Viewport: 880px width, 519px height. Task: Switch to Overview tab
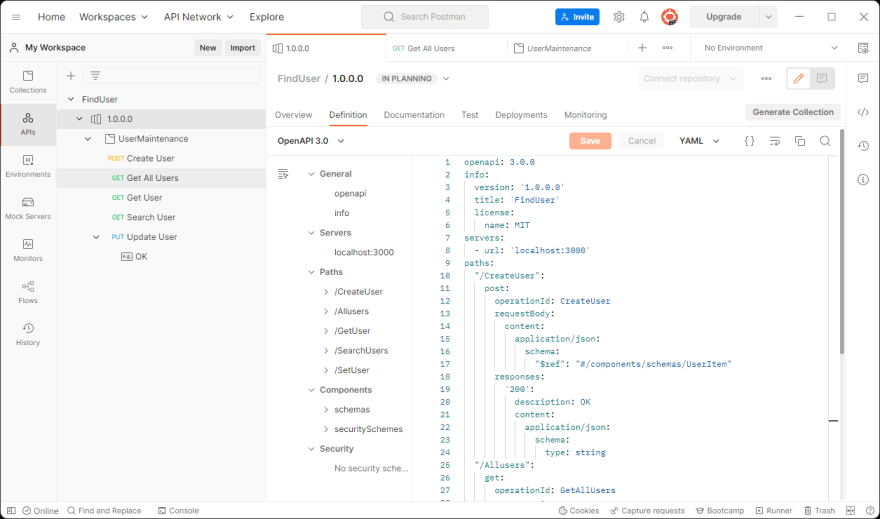click(x=293, y=114)
